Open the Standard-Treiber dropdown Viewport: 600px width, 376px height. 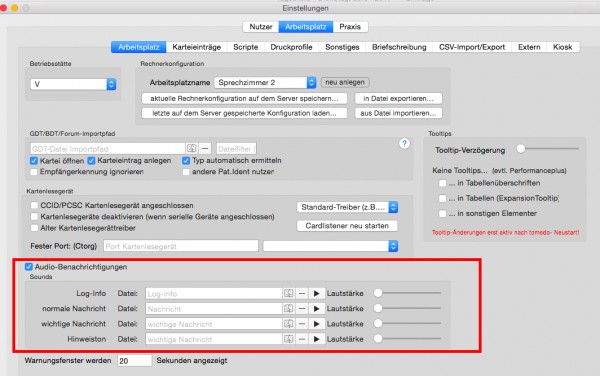347,207
